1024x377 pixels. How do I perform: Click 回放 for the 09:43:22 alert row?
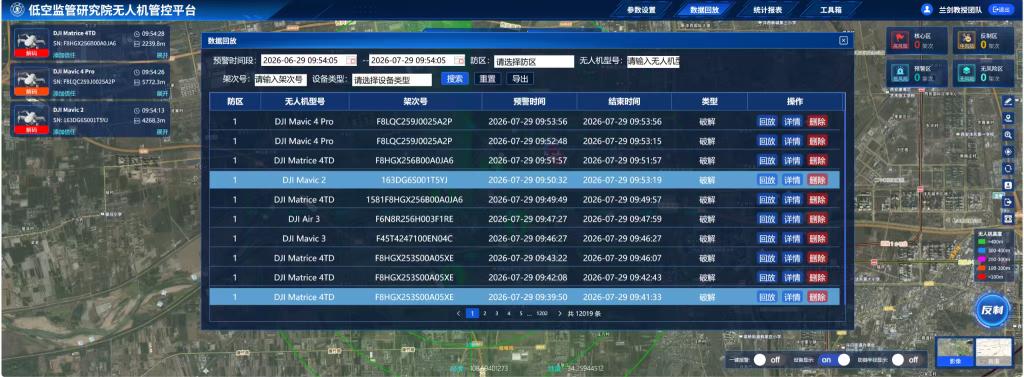(x=767, y=258)
